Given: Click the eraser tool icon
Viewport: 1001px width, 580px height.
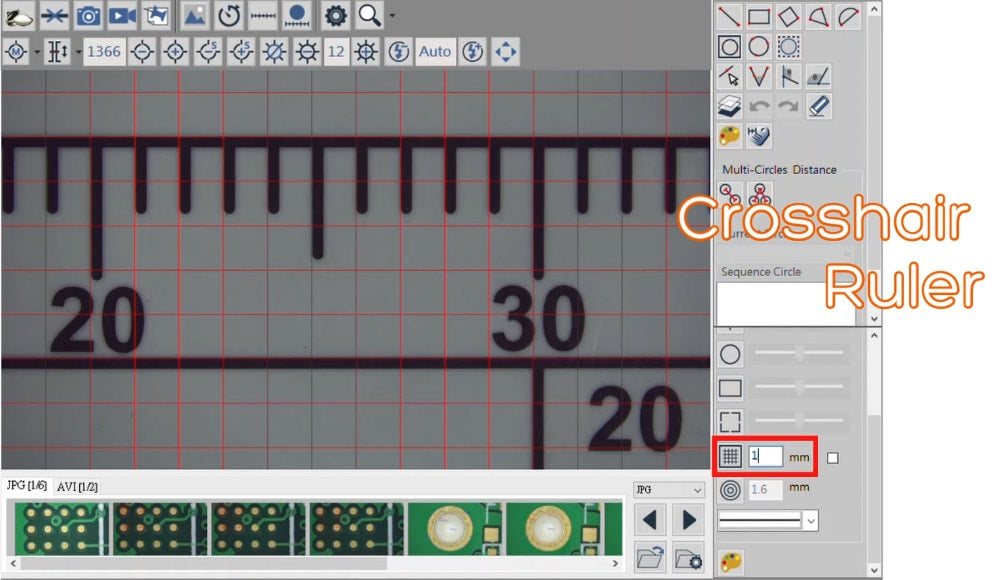Looking at the screenshot, I should (819, 106).
